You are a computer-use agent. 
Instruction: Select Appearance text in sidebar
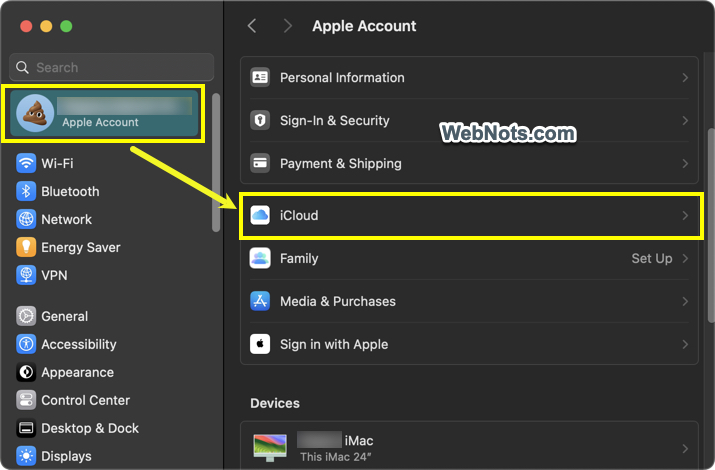tap(78, 372)
